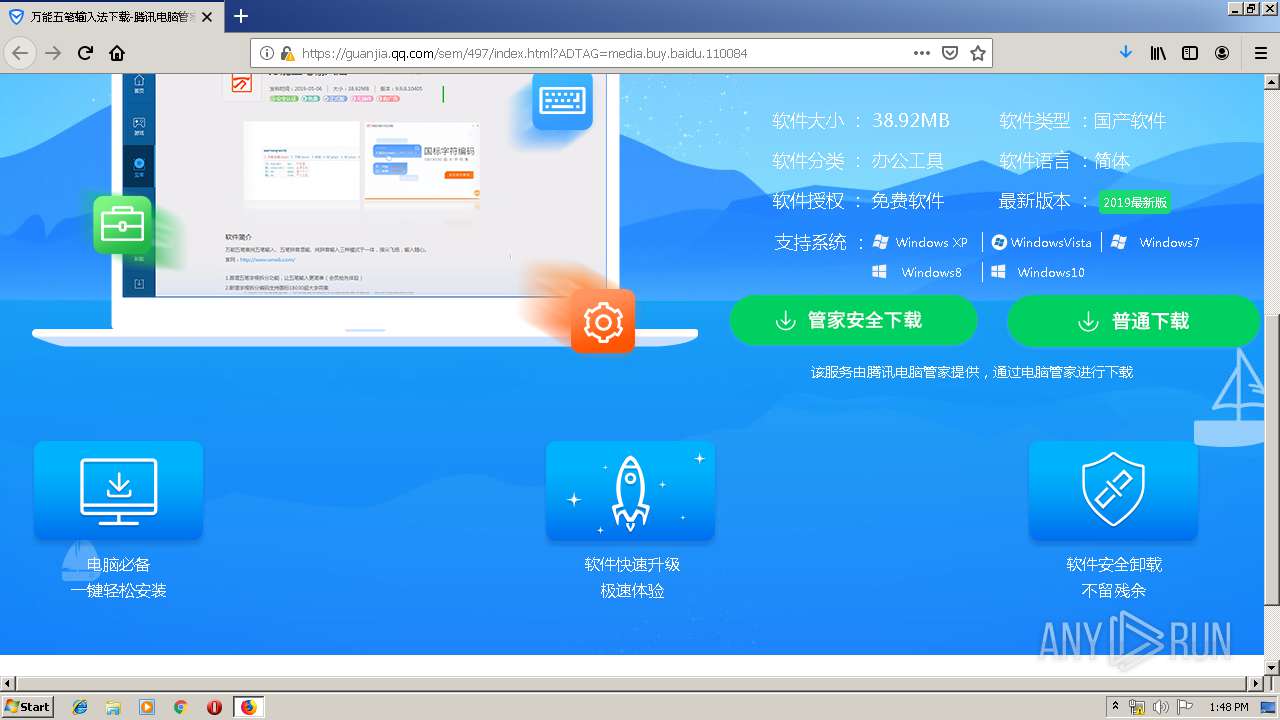
Task: Click the 普通下载 download button
Action: 1133,321
